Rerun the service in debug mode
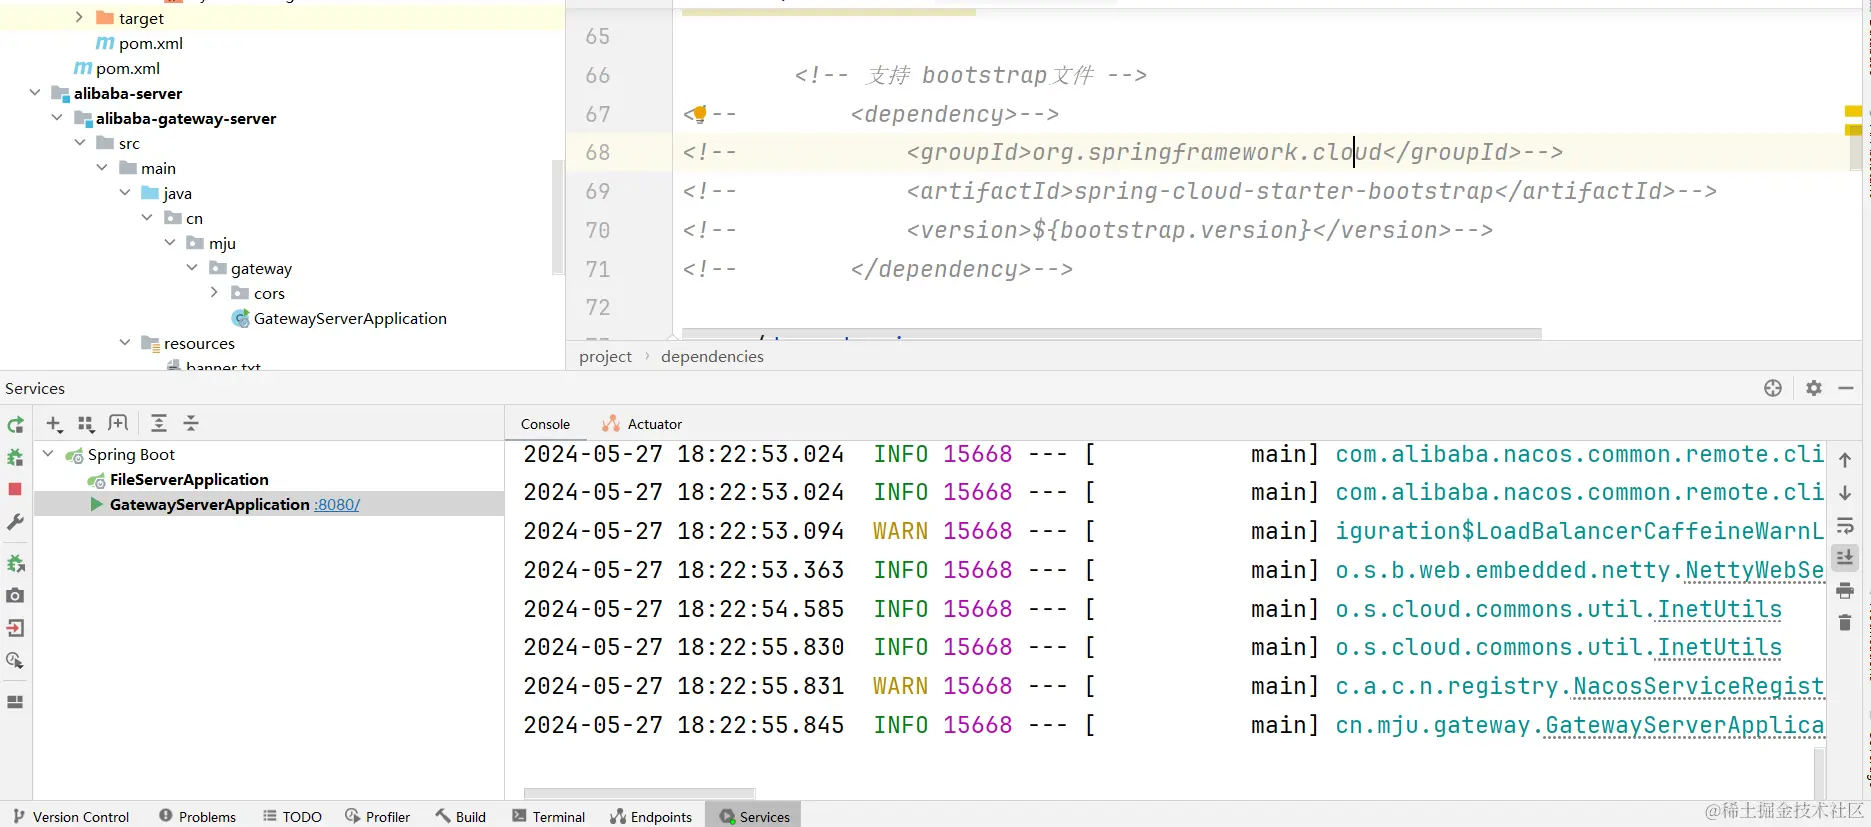The image size is (1871, 827). [x=15, y=458]
